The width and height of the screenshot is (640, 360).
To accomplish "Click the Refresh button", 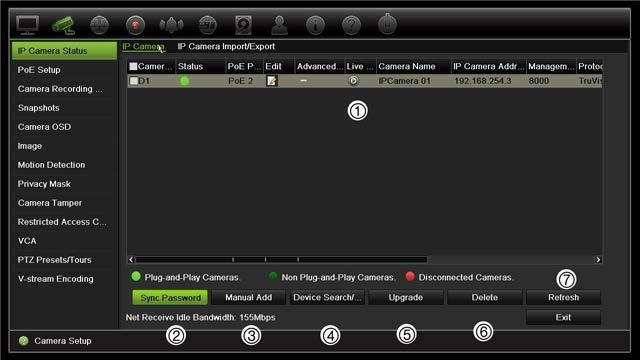I will click(x=563, y=298).
